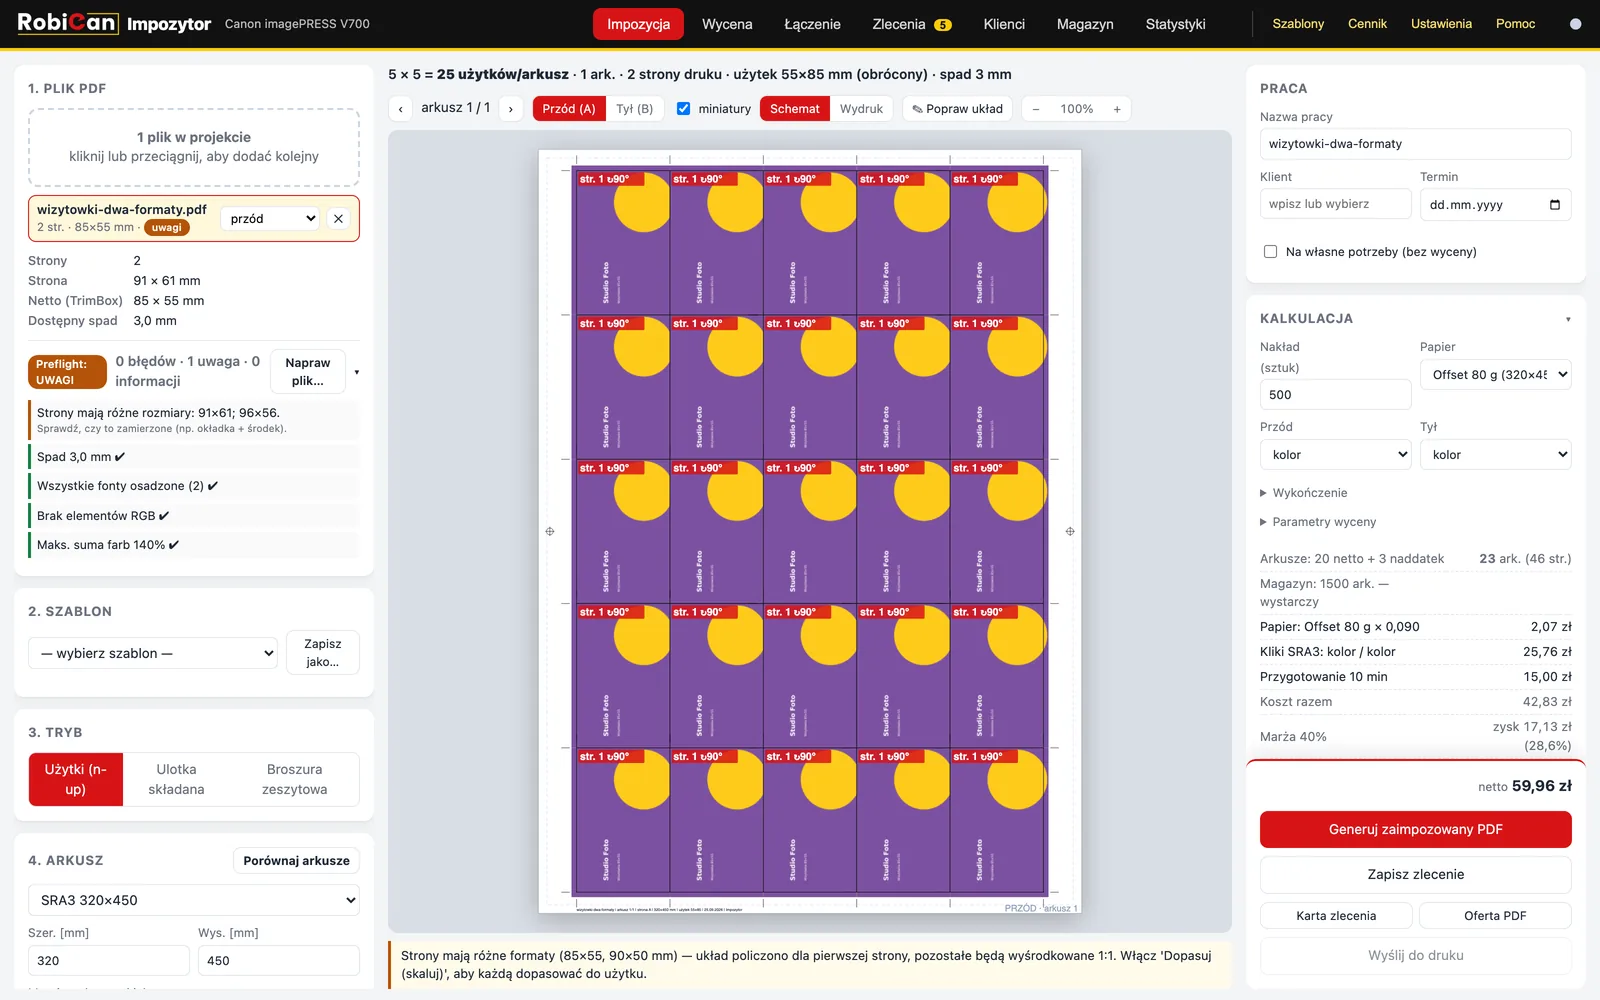
Task: Open the Wycena tab
Action: click(727, 24)
